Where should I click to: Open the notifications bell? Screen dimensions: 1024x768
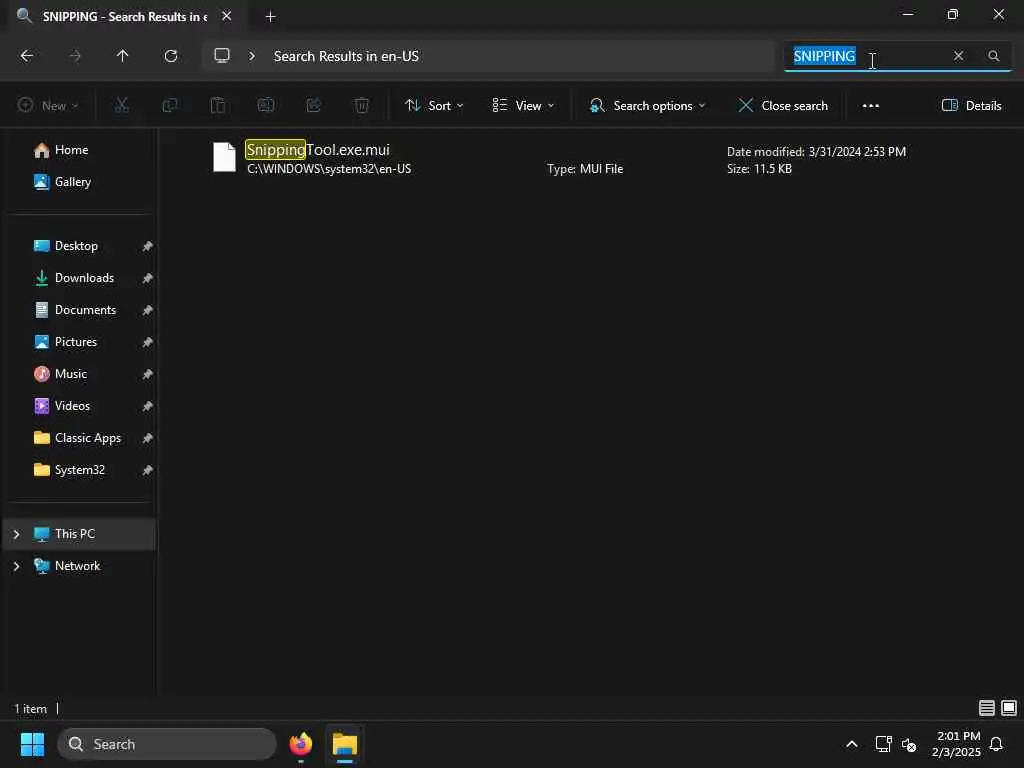pyautogui.click(x=996, y=744)
